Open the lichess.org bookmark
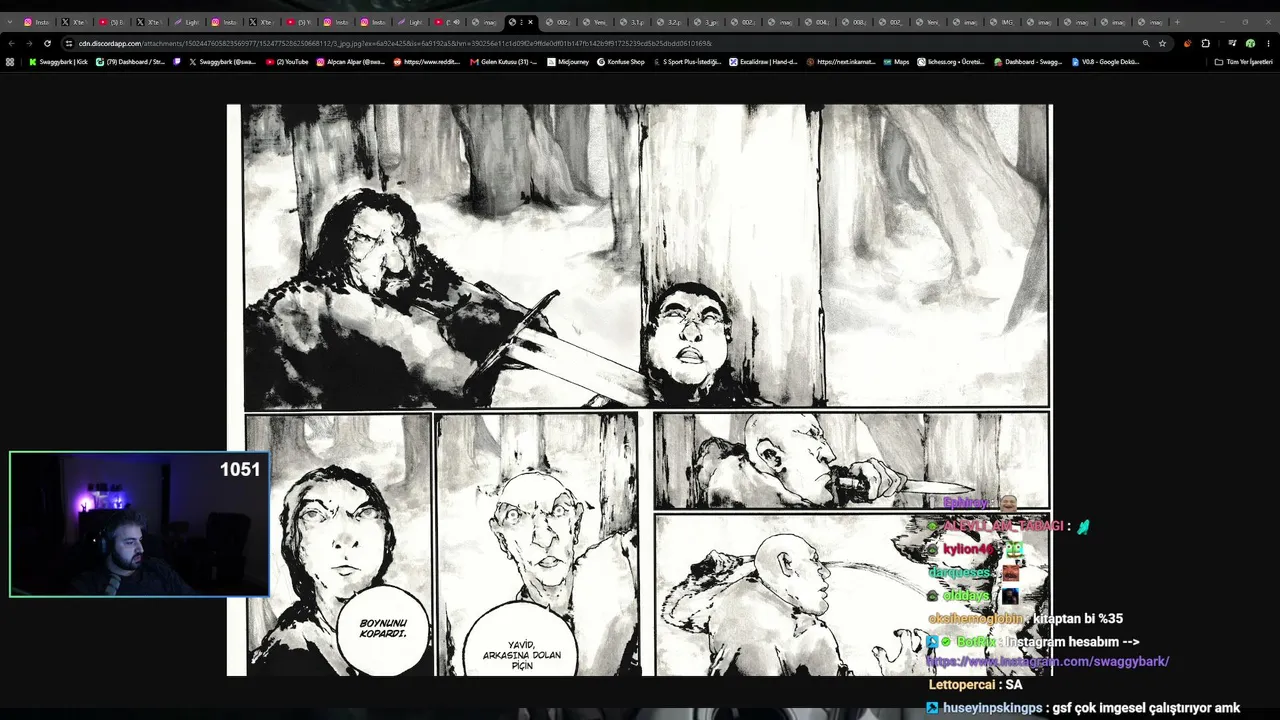Image resolution: width=1280 pixels, height=720 pixels. pos(950,62)
